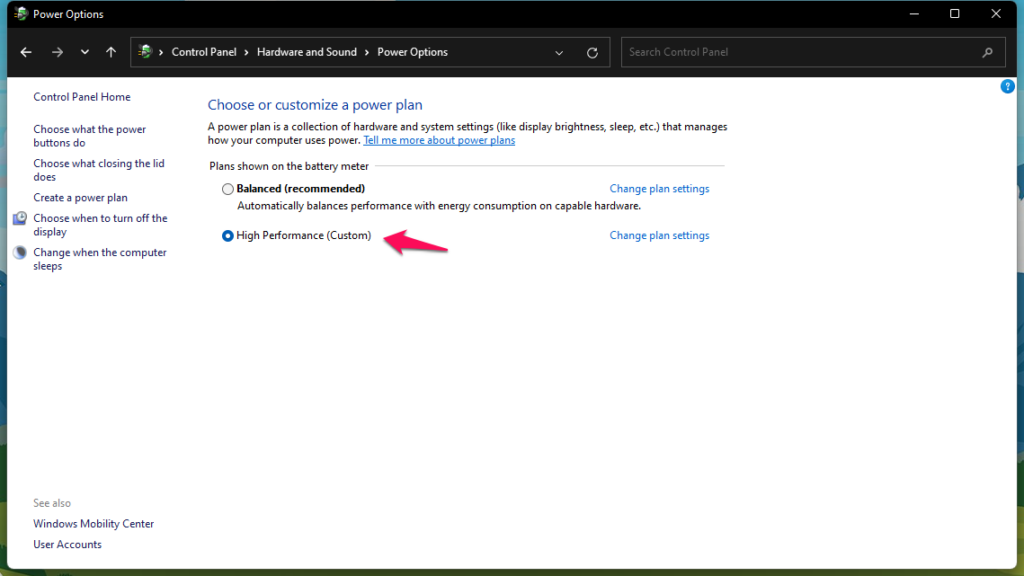Click the search magnifier icon
The image size is (1024, 576).
pos(987,52)
